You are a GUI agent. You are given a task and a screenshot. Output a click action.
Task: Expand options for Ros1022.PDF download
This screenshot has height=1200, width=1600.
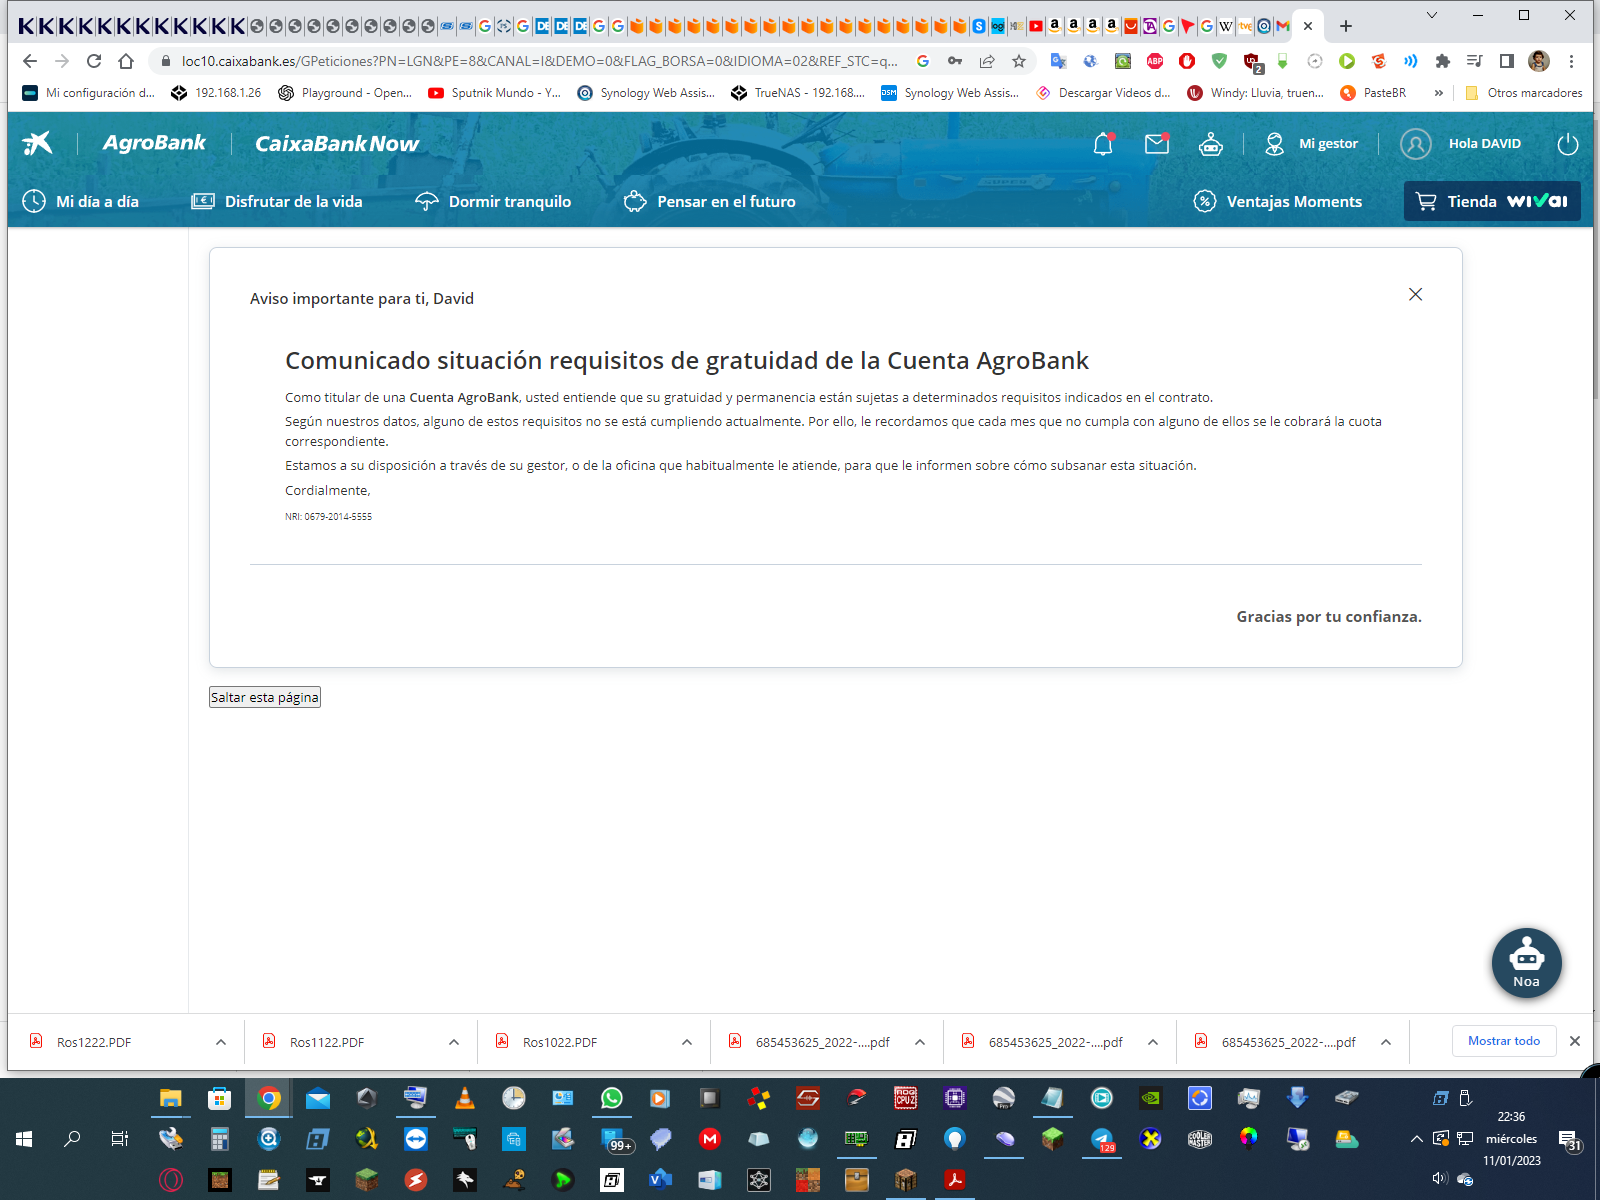point(687,1042)
